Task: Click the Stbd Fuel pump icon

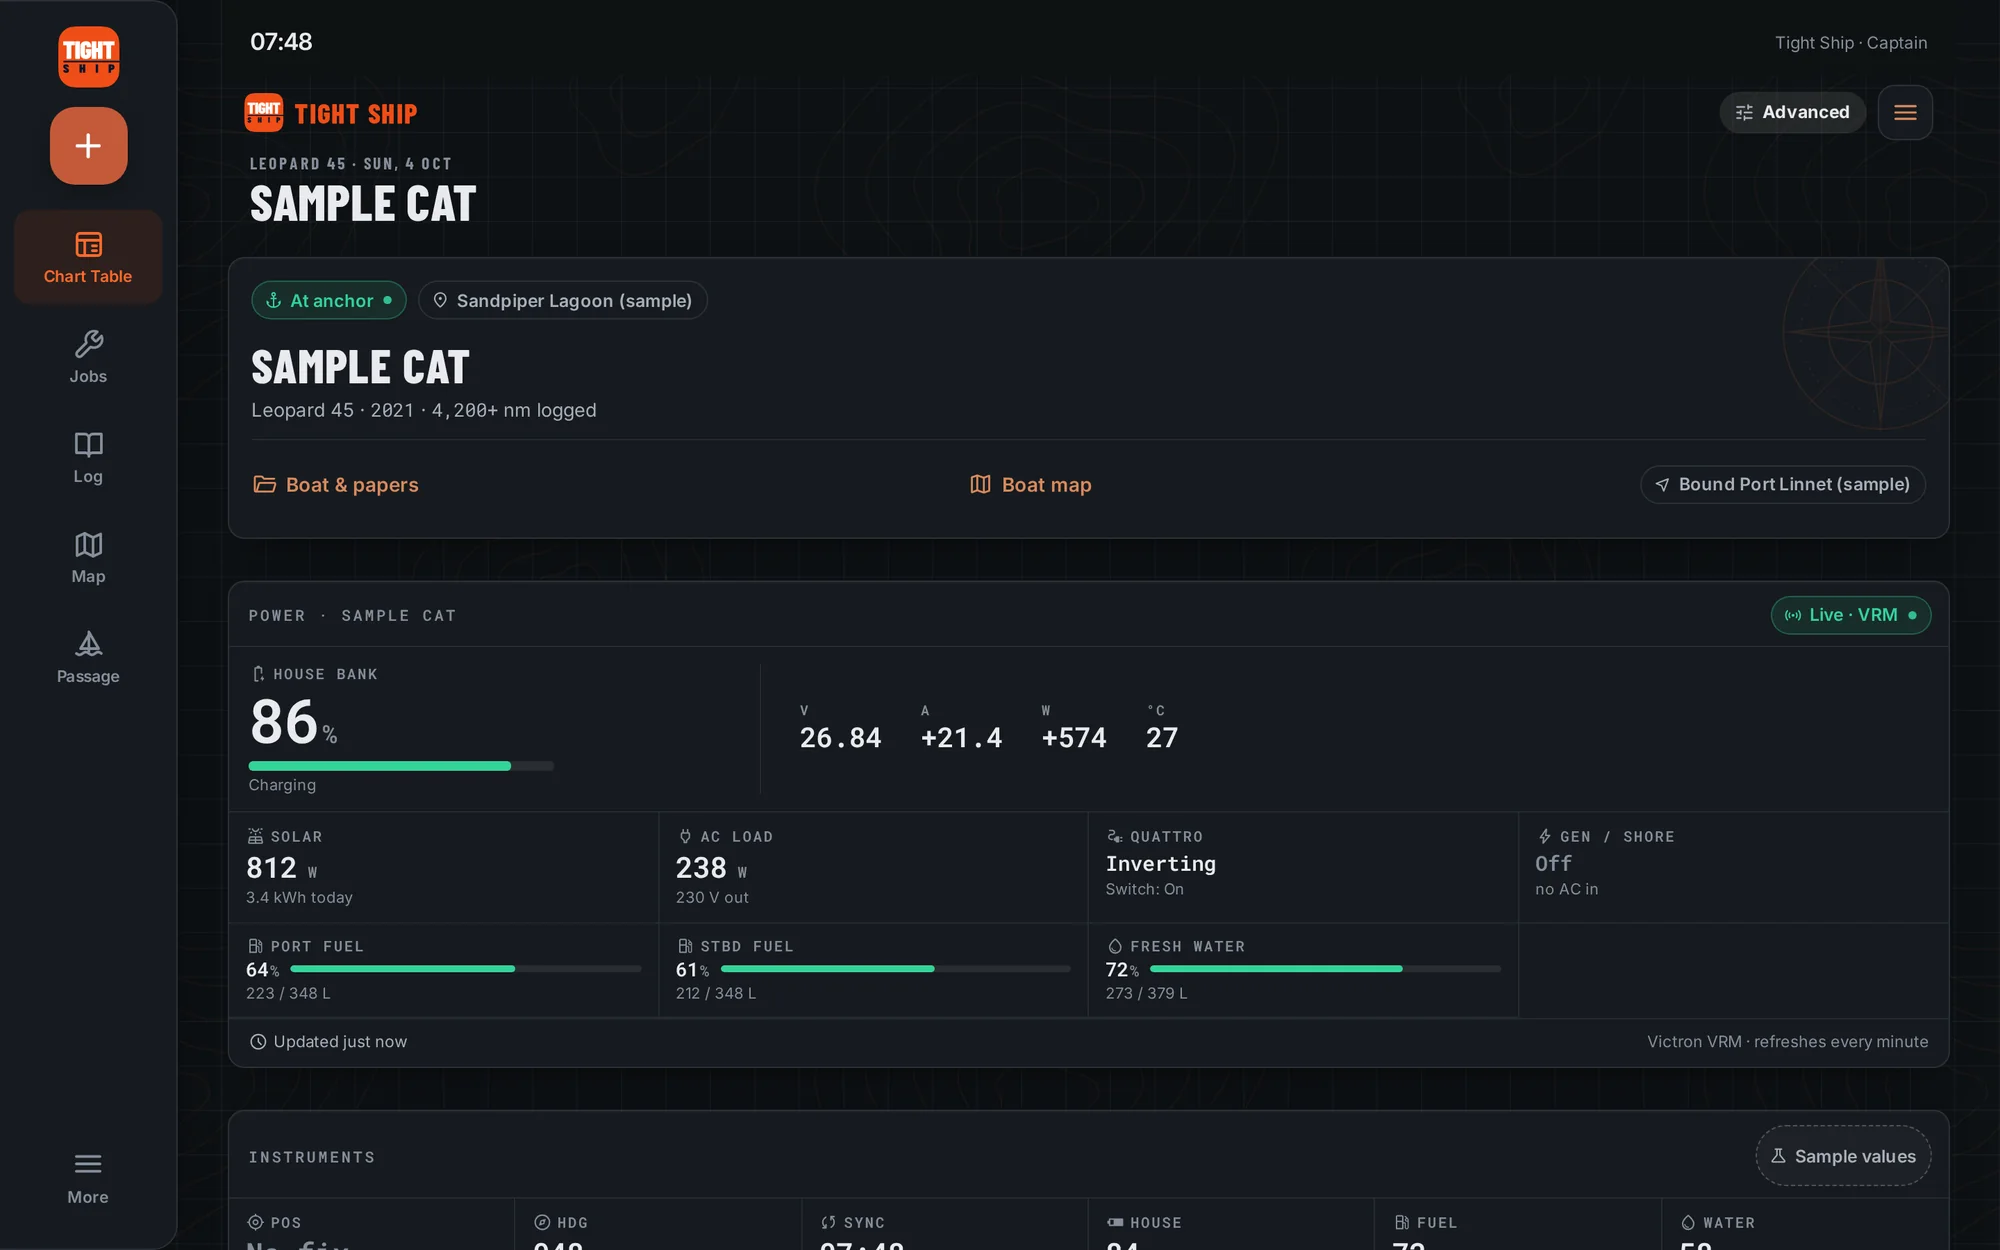Action: [685, 946]
